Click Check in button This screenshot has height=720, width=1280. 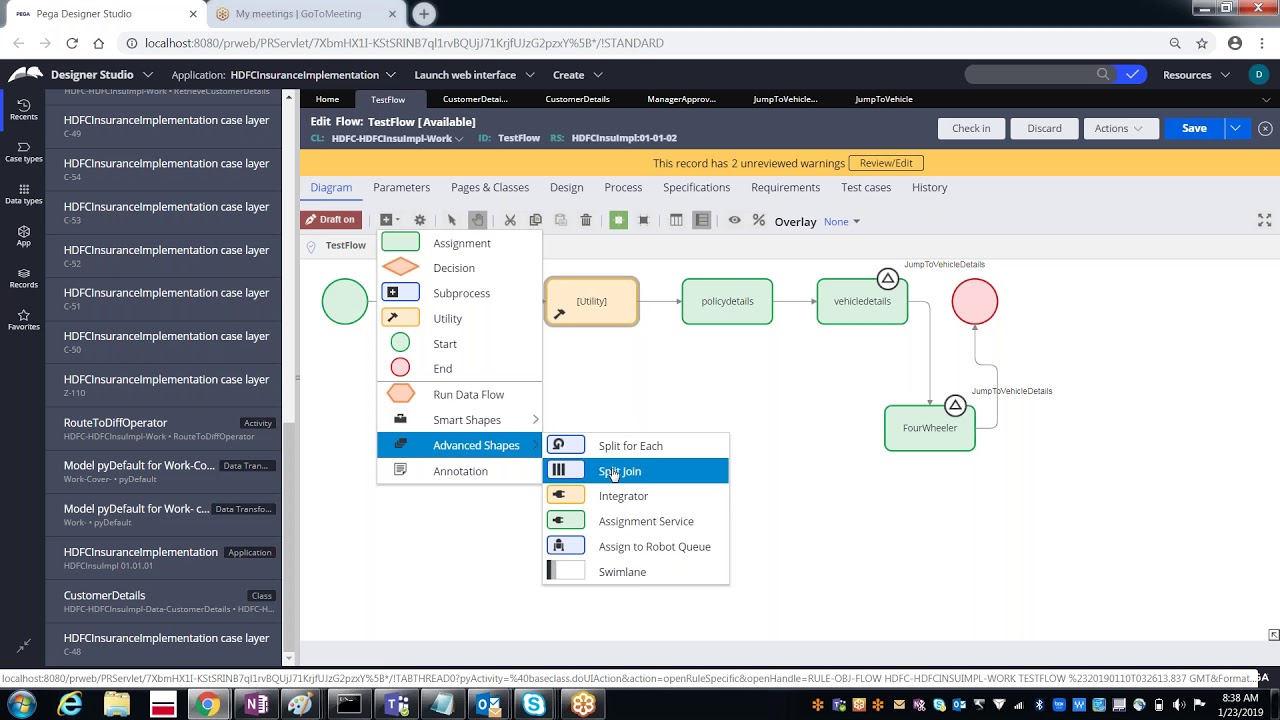971,128
